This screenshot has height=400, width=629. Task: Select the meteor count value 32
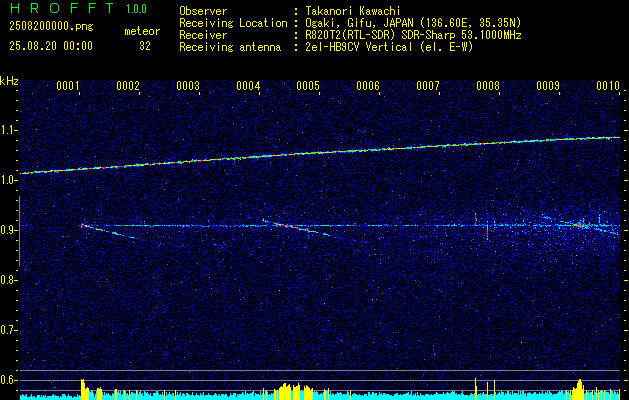(x=145, y=46)
